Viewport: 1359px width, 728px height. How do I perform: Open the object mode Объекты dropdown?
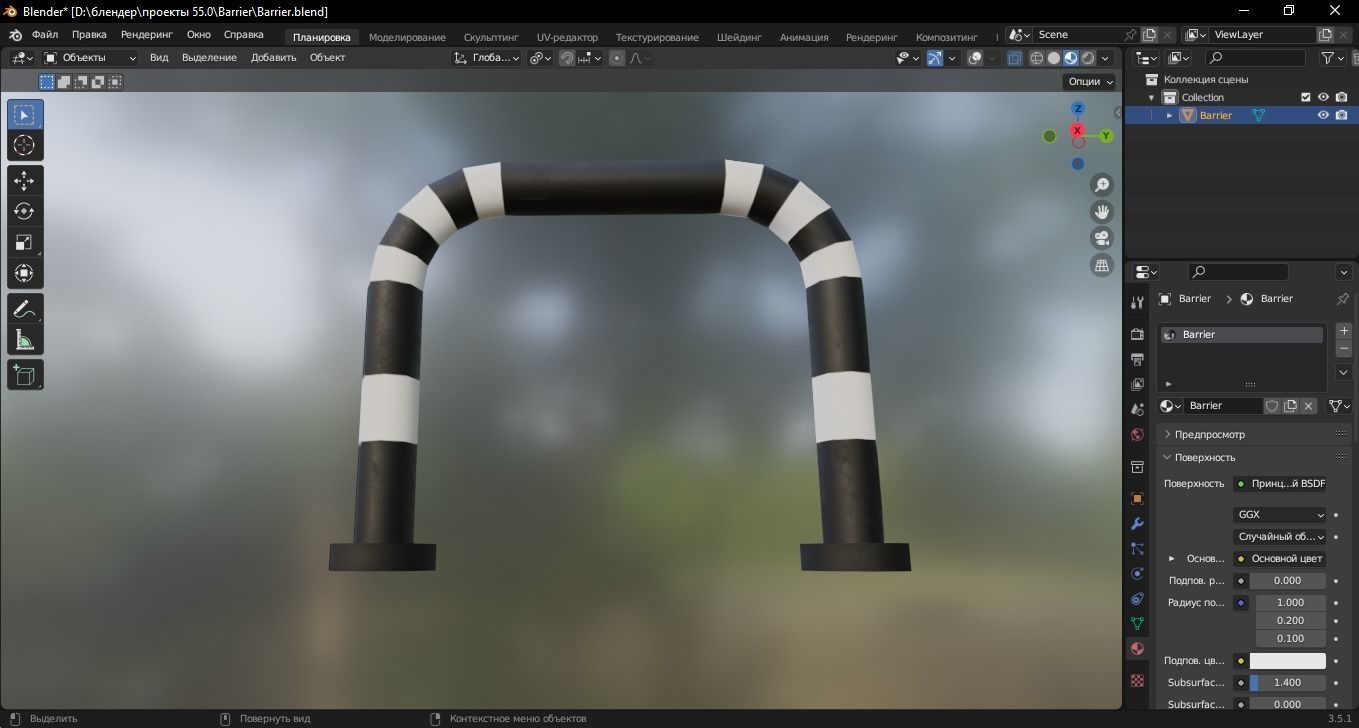[x=90, y=58]
